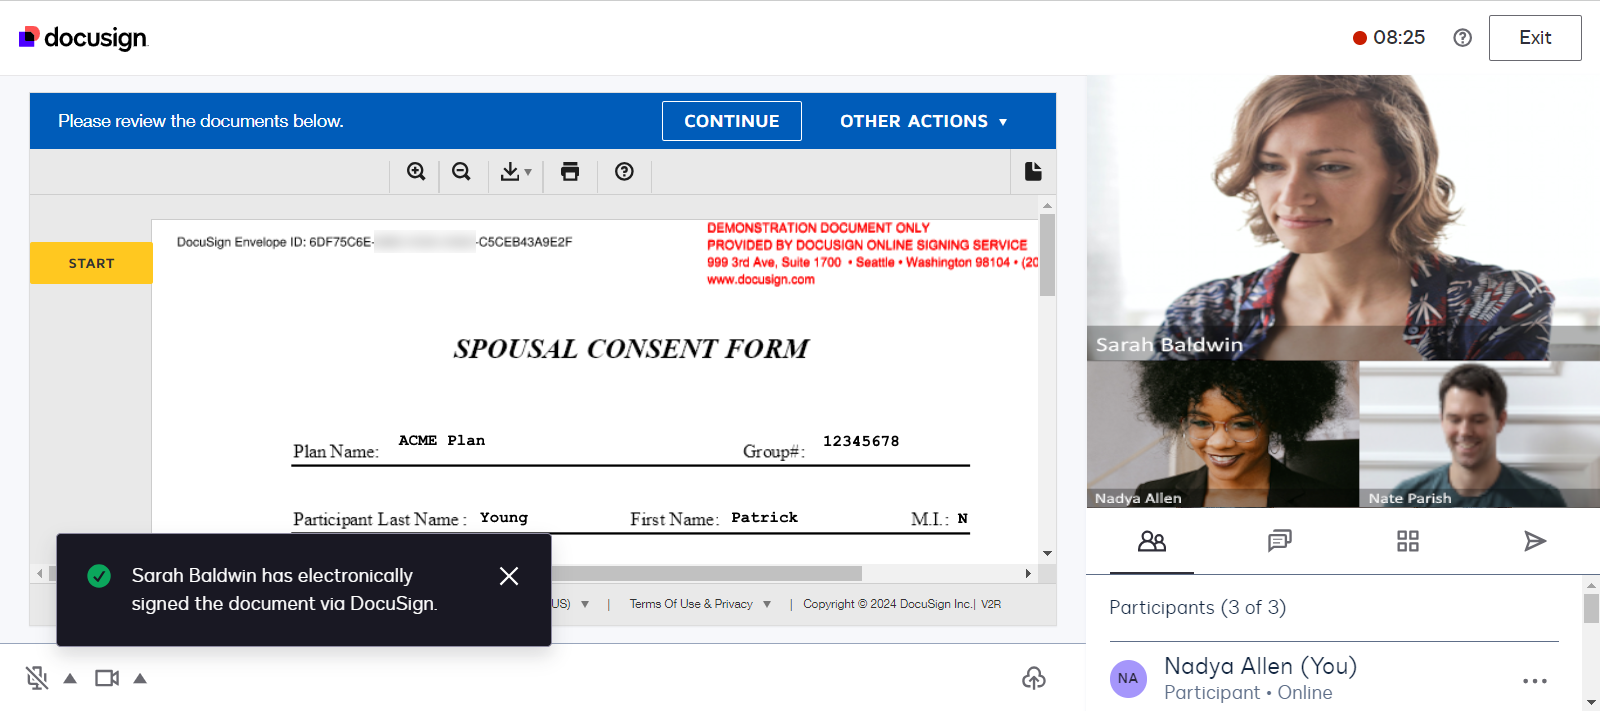Click the cloud upload icon
Image resolution: width=1600 pixels, height=711 pixels.
[x=1034, y=679]
